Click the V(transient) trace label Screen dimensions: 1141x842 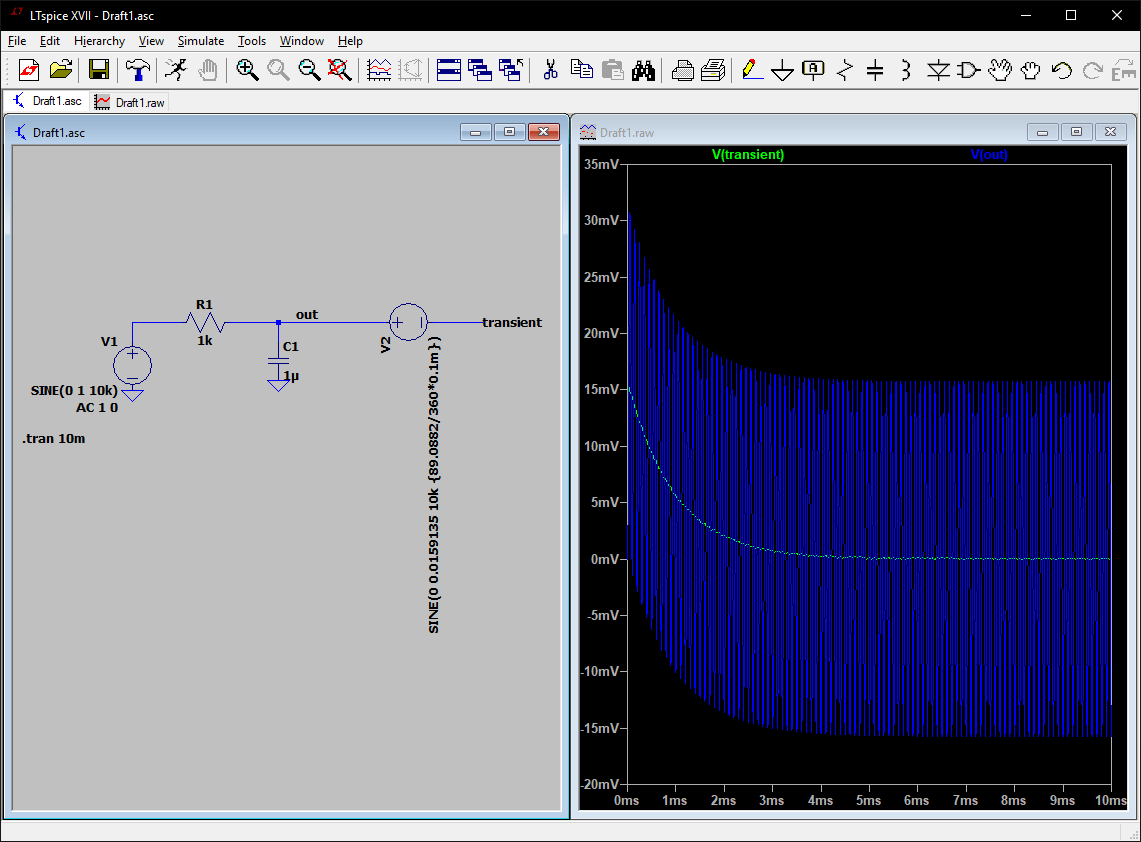tap(747, 155)
